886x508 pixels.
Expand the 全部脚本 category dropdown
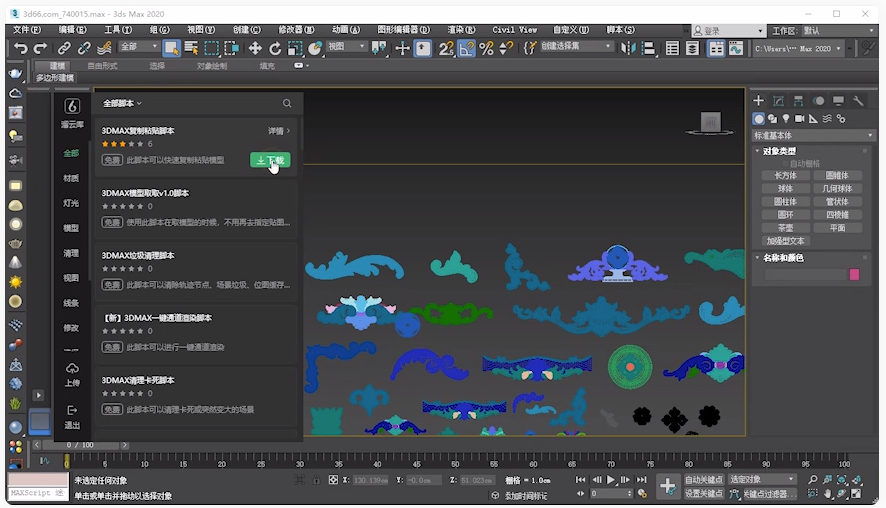tap(122, 103)
